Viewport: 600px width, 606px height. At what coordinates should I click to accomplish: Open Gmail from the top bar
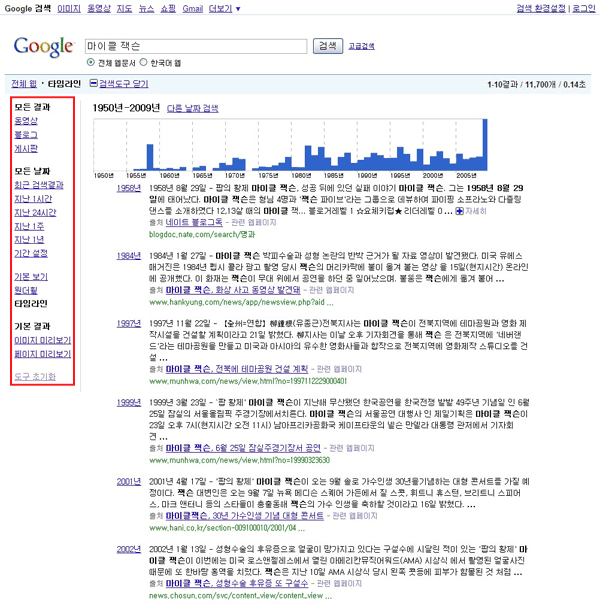193,9
